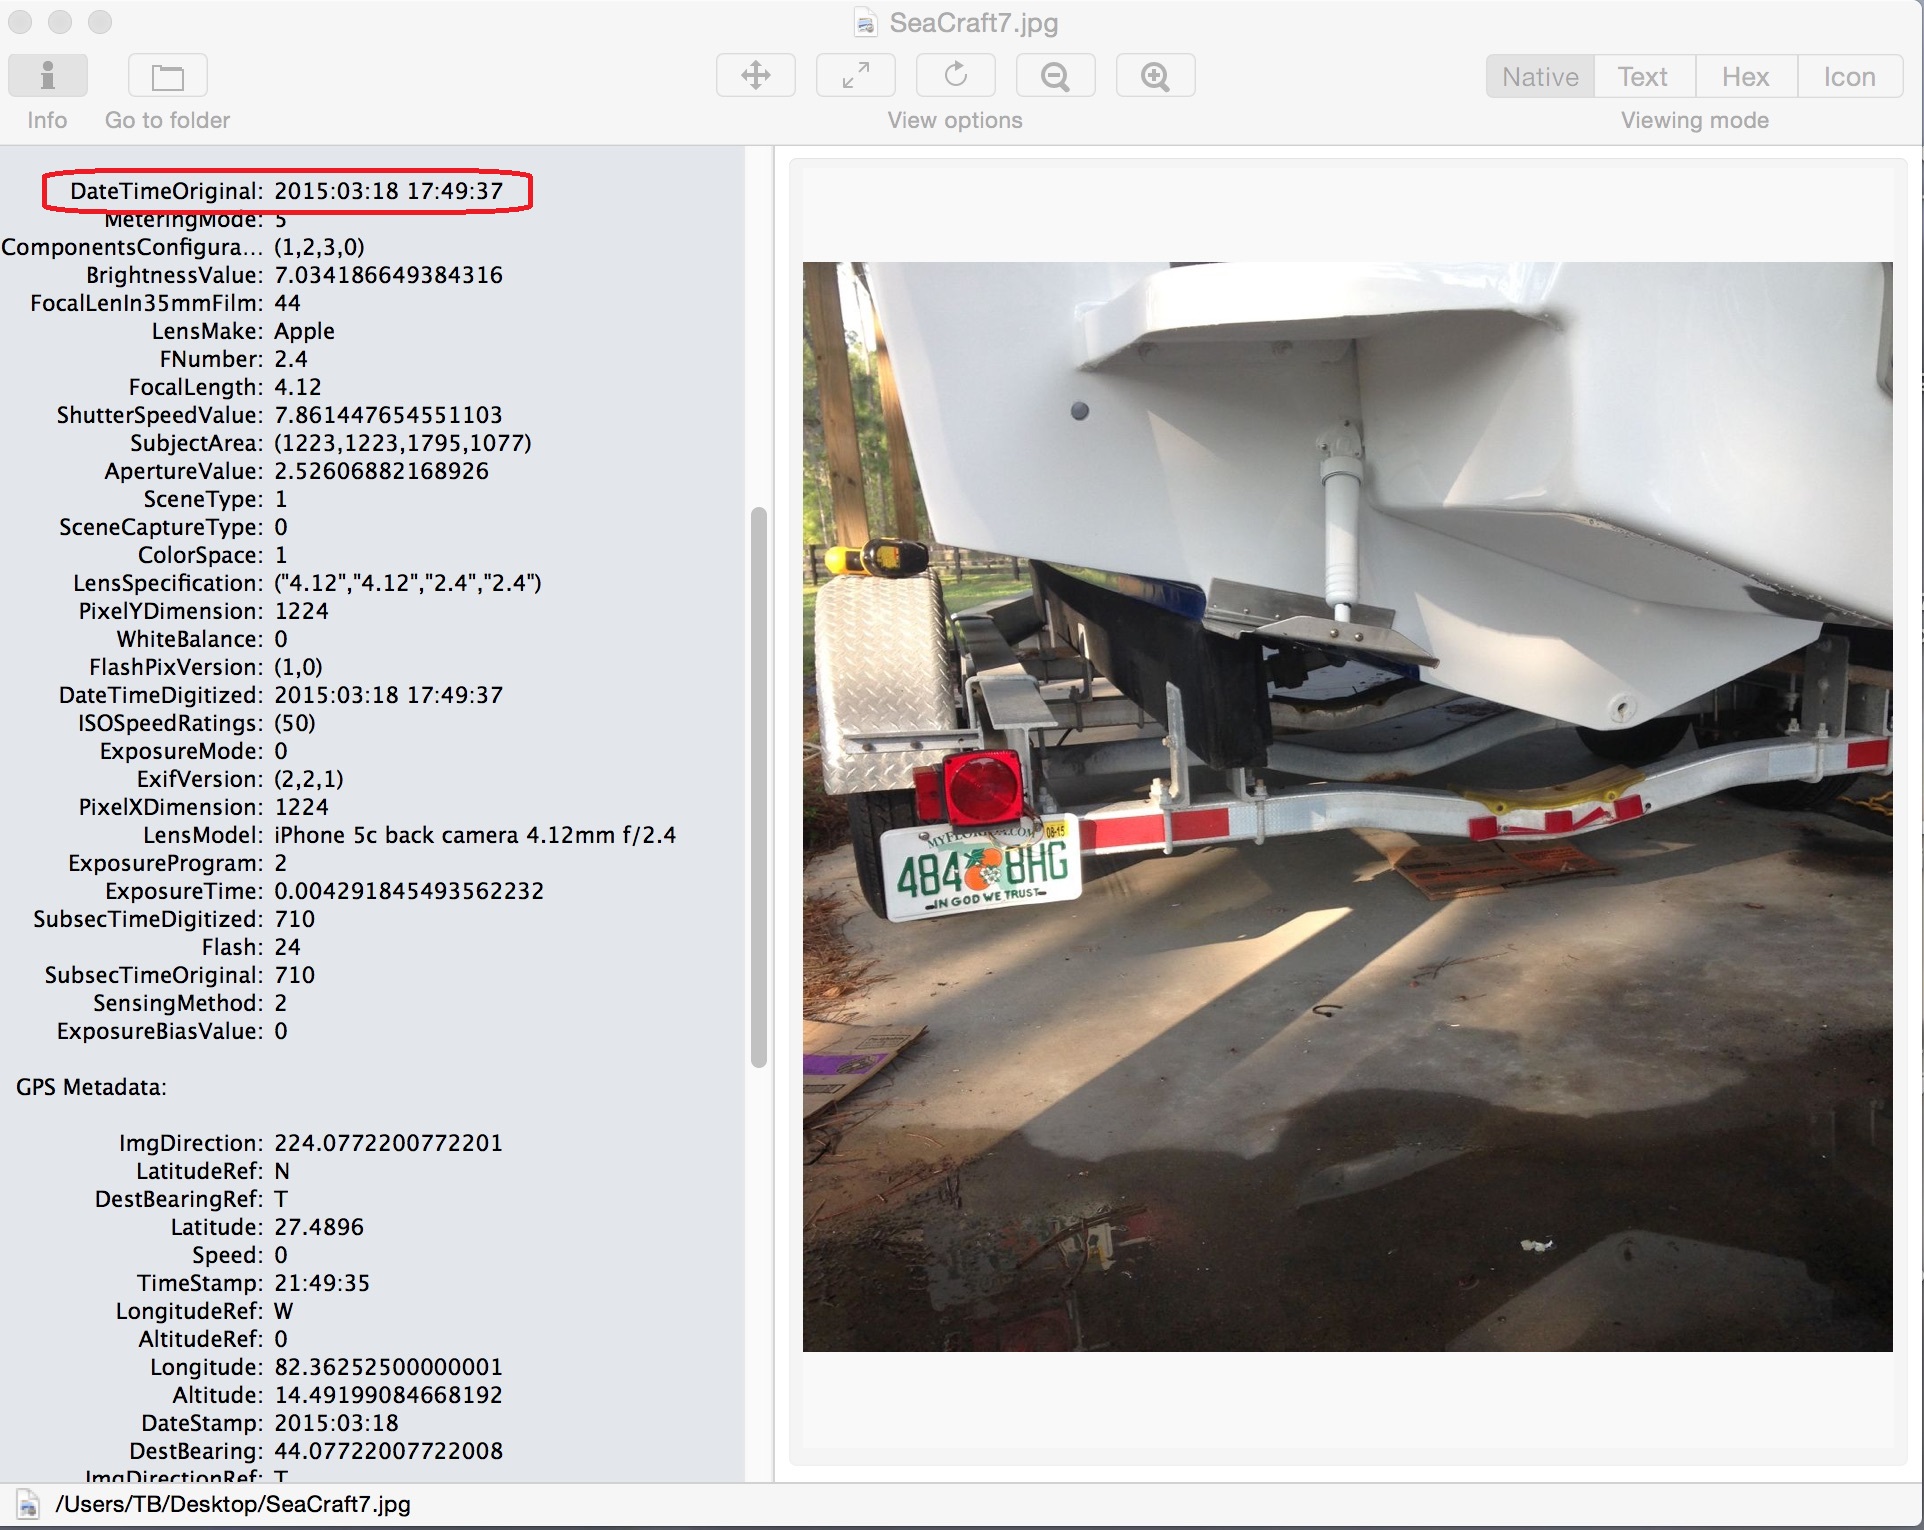The width and height of the screenshot is (1924, 1530).
Task: Toggle the fit-to-window expand arrows icon
Action: 855,76
